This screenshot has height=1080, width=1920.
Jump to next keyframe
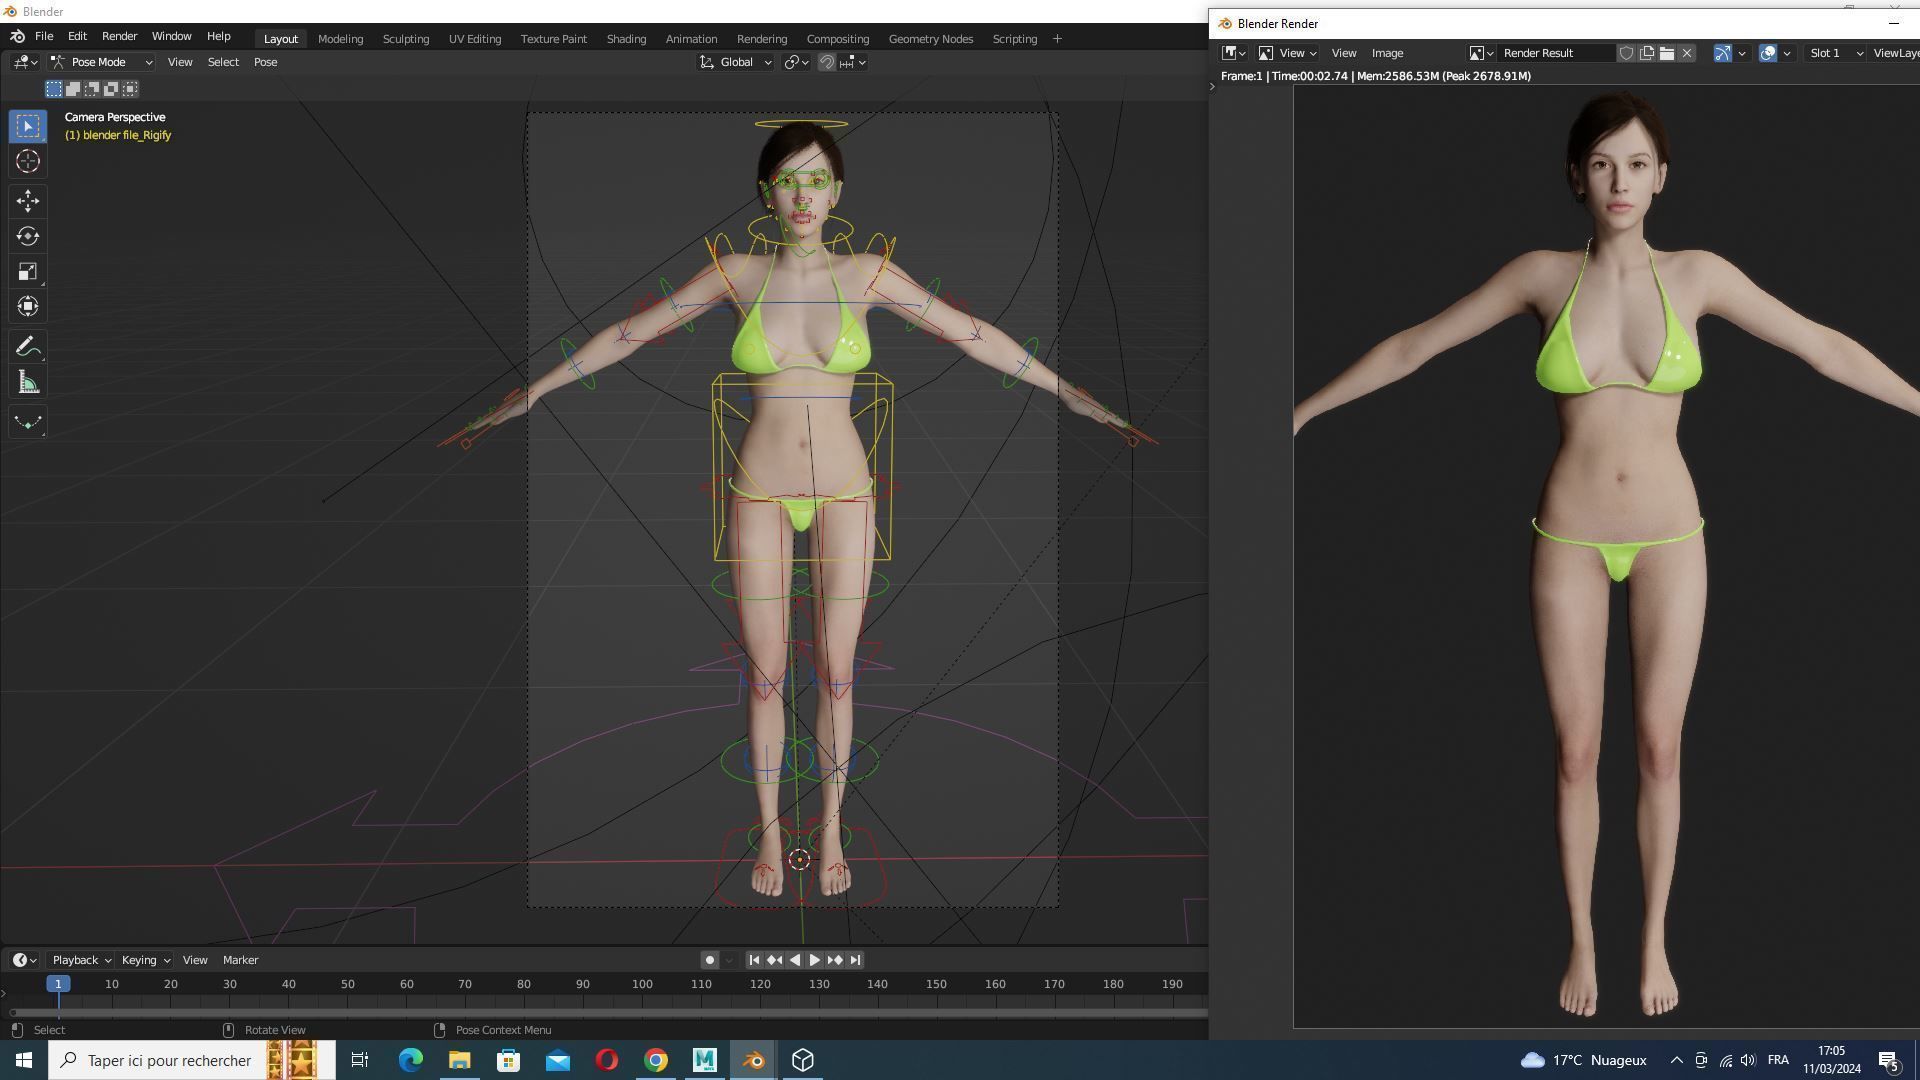click(x=835, y=960)
